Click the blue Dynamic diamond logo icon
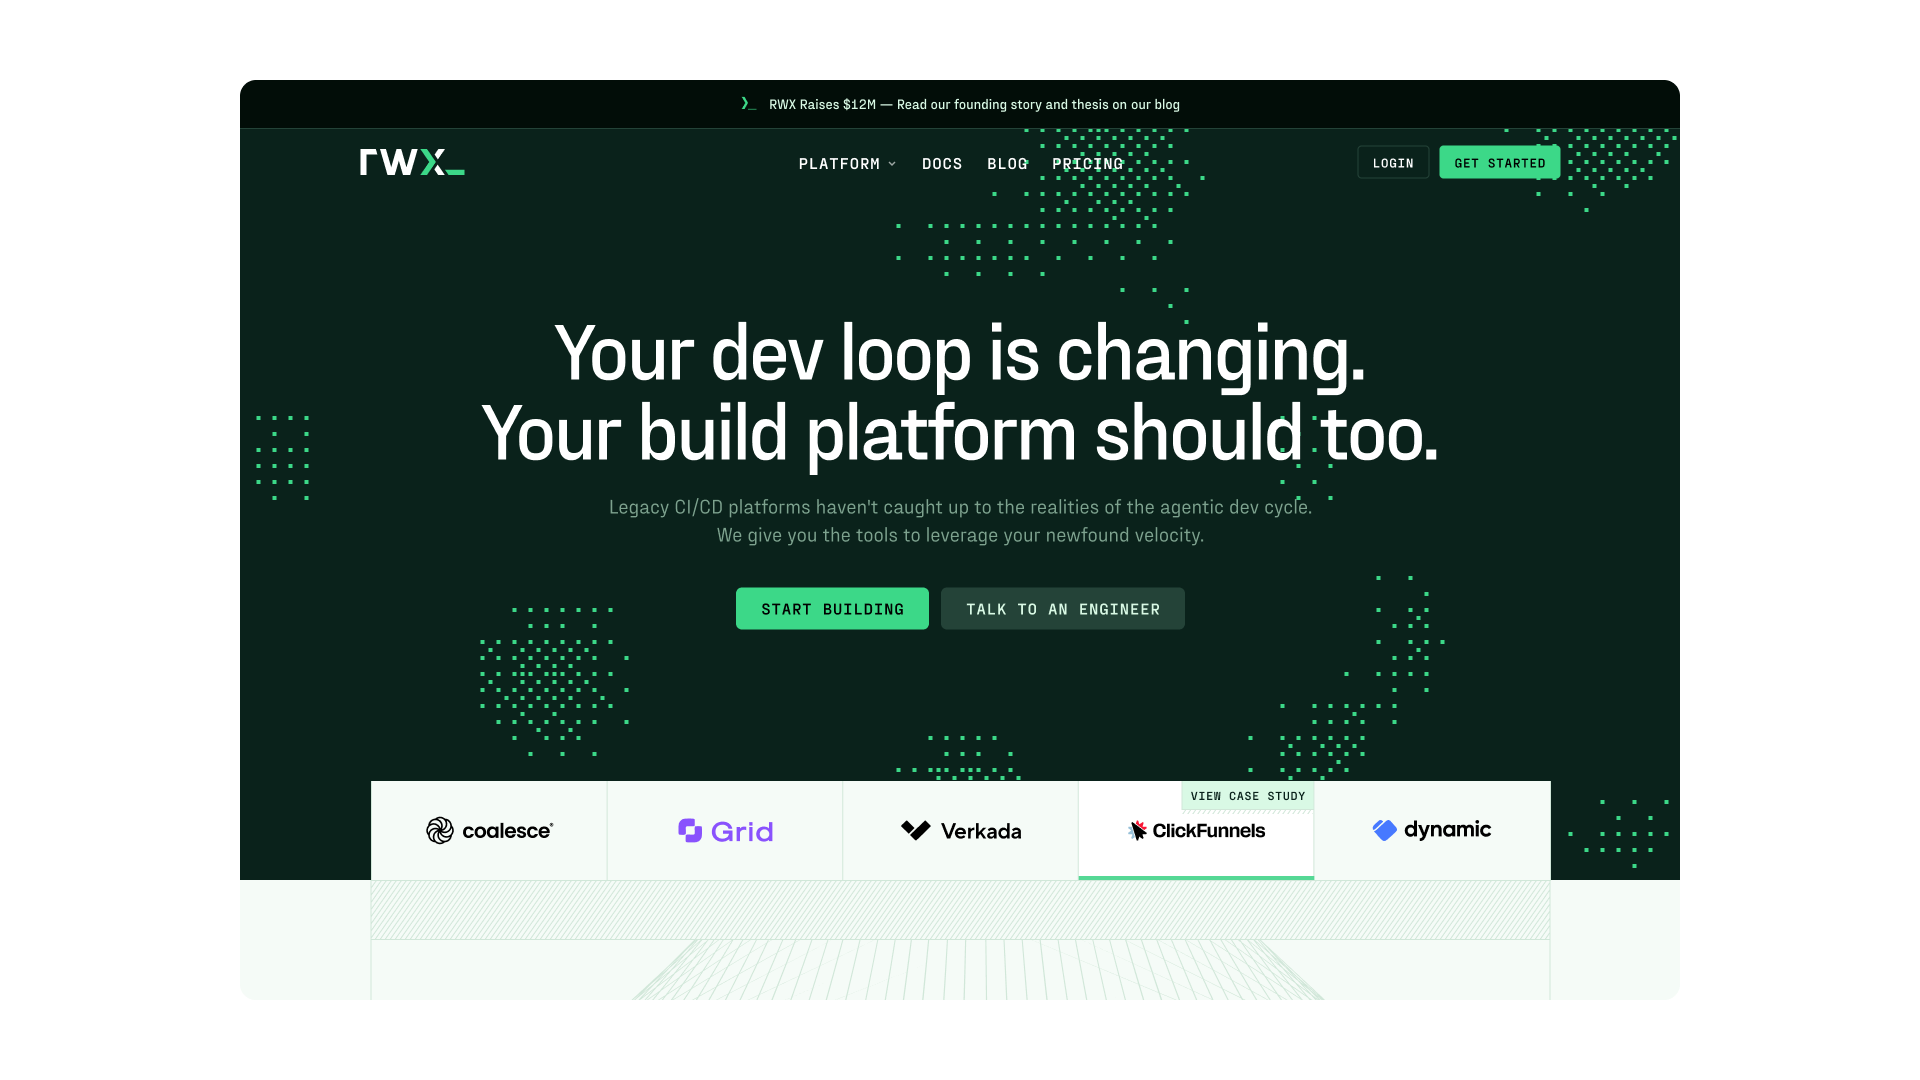The height and width of the screenshot is (1080, 1920). [1384, 830]
